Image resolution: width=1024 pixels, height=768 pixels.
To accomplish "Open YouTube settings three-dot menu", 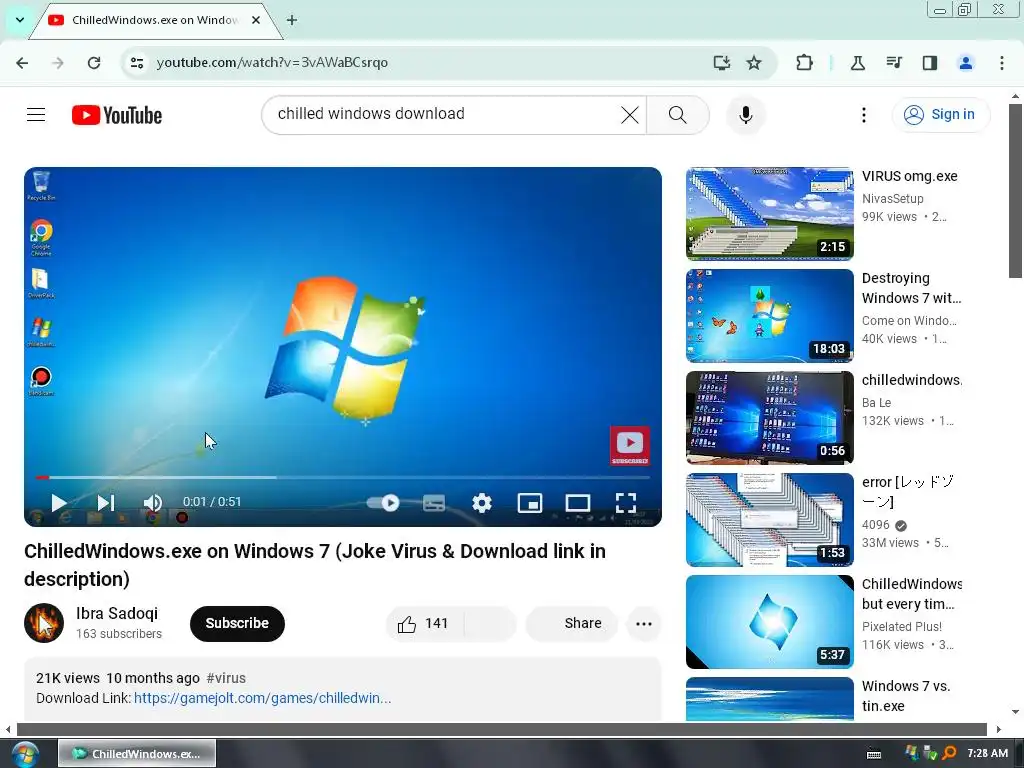I will tap(863, 115).
